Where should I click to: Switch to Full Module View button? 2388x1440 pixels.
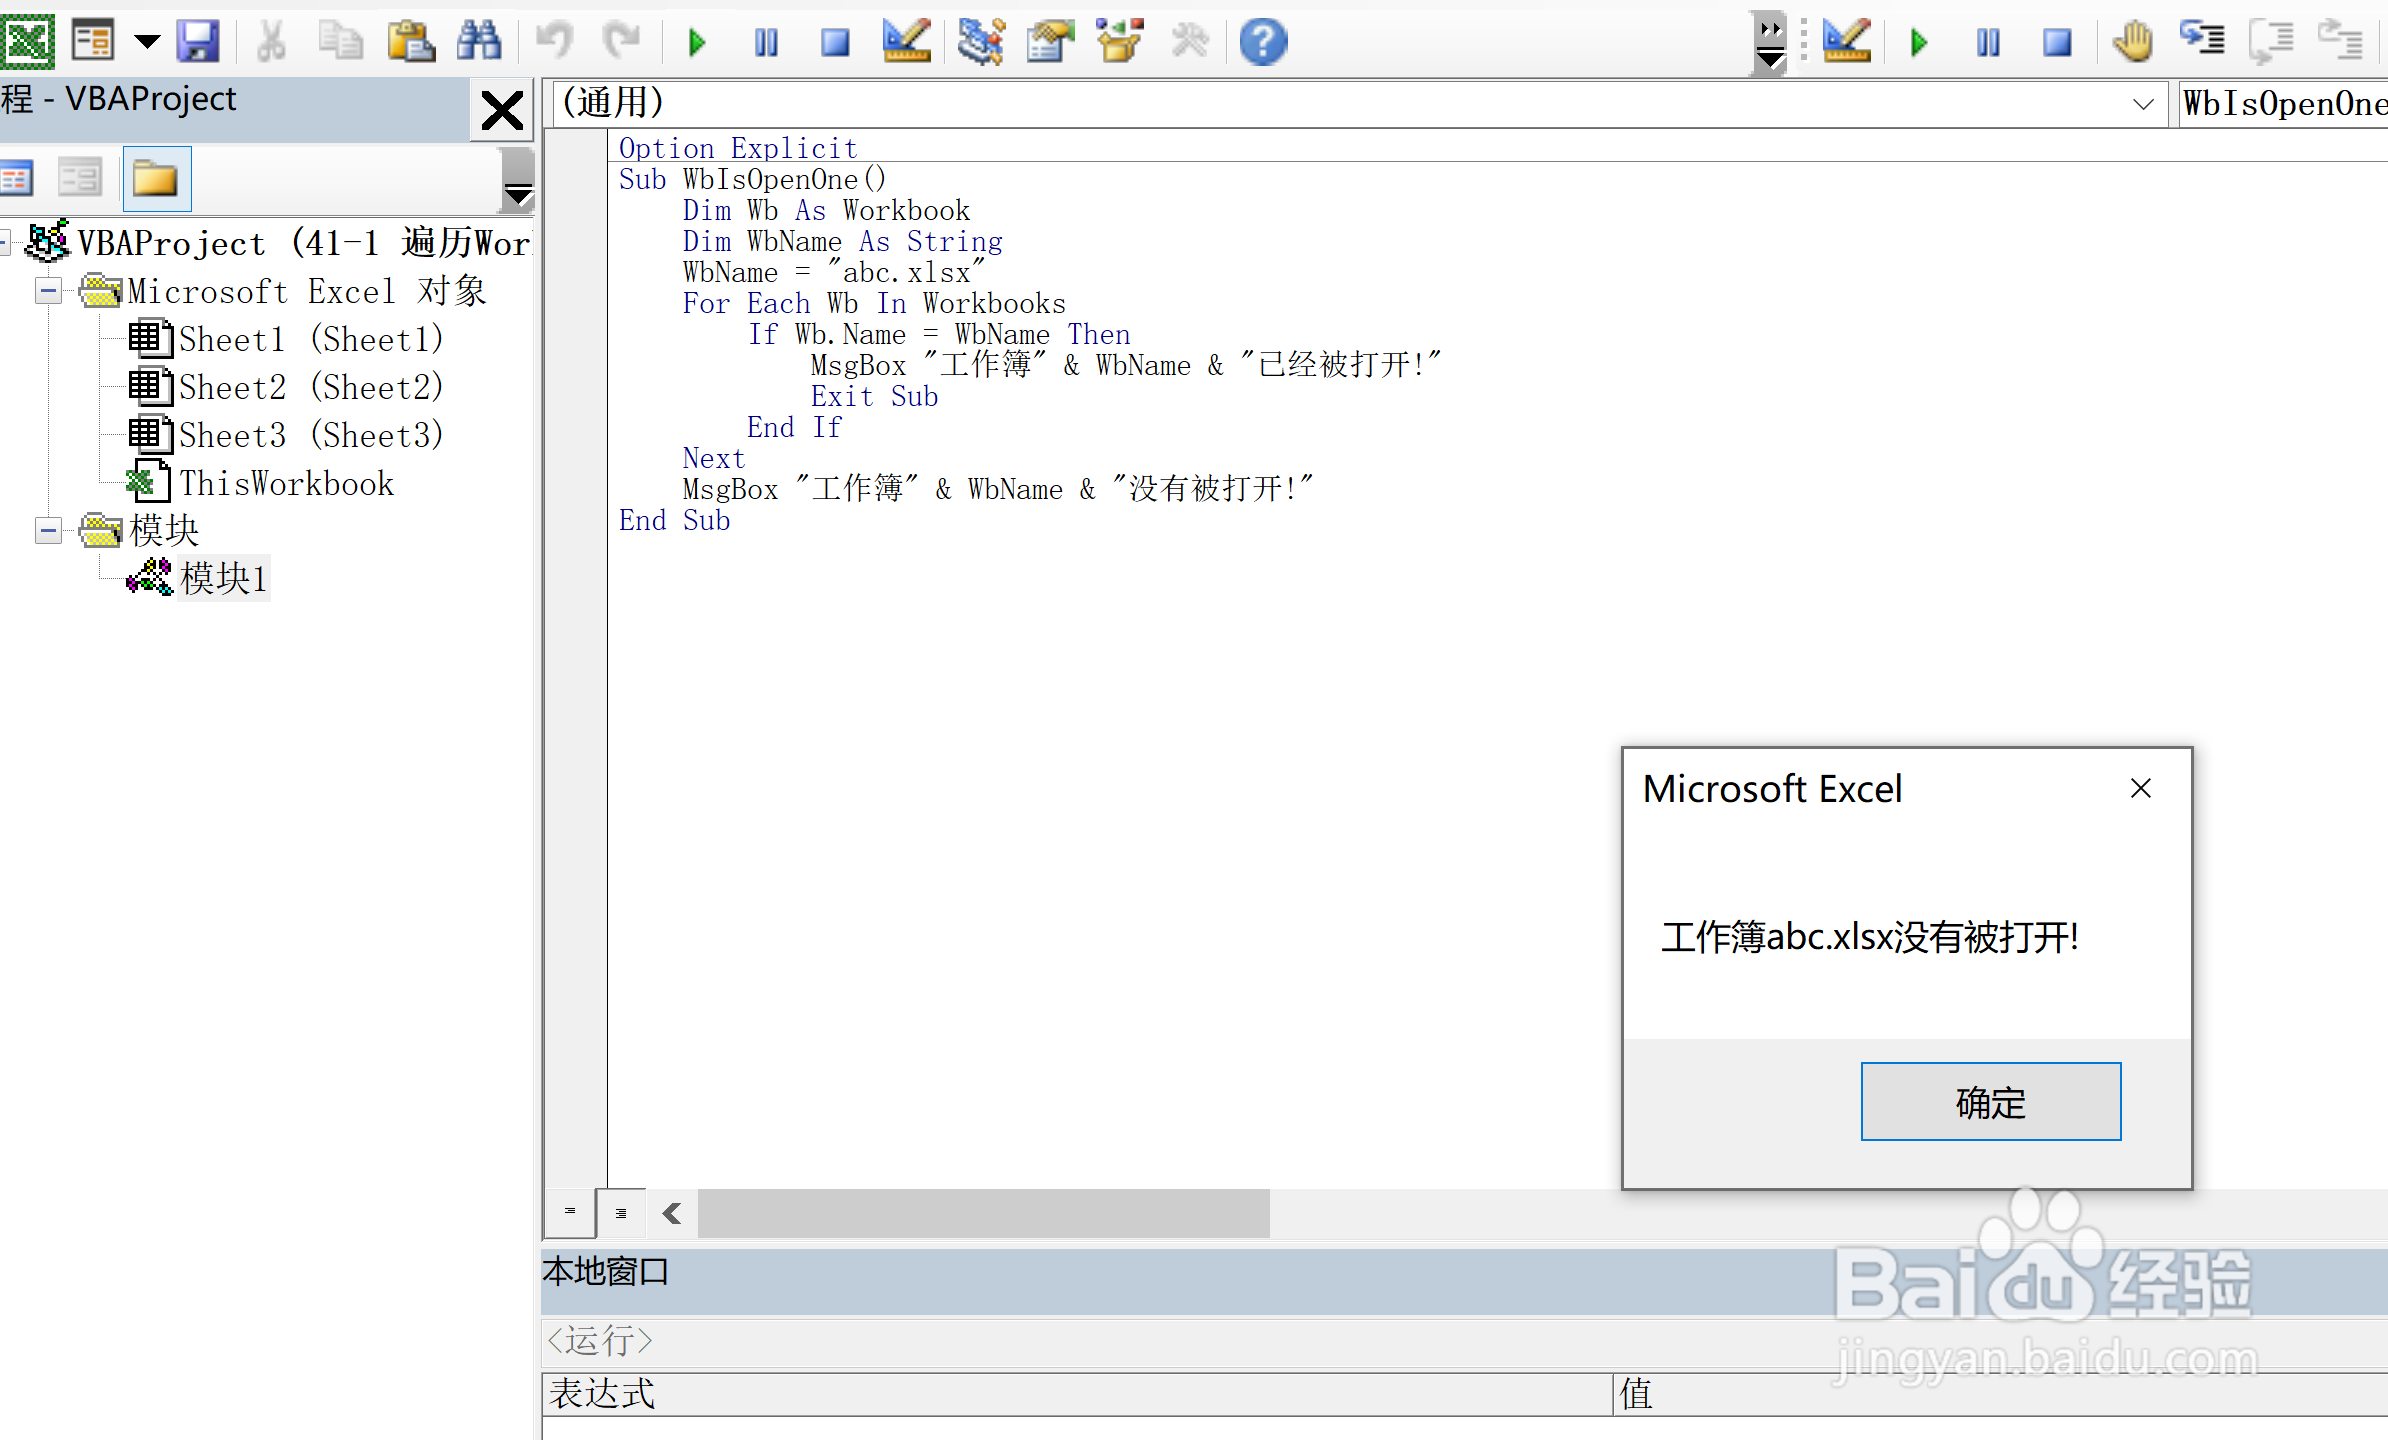(x=621, y=1213)
